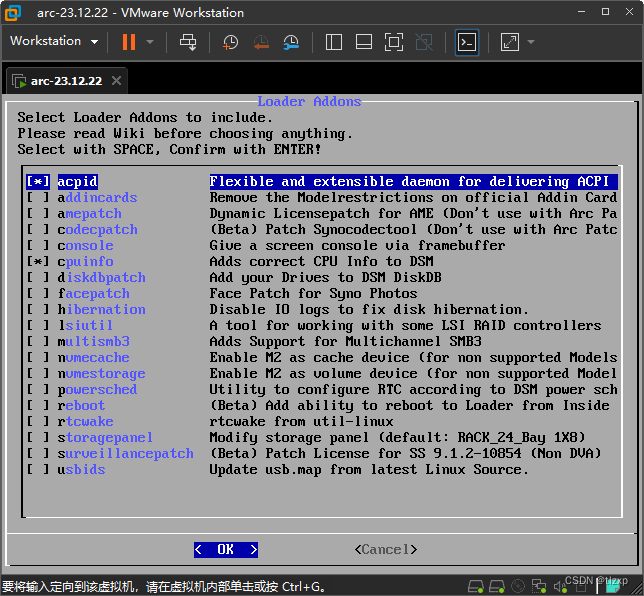The width and height of the screenshot is (644, 596).
Task: Check the console addon checkbox
Action: point(38,245)
